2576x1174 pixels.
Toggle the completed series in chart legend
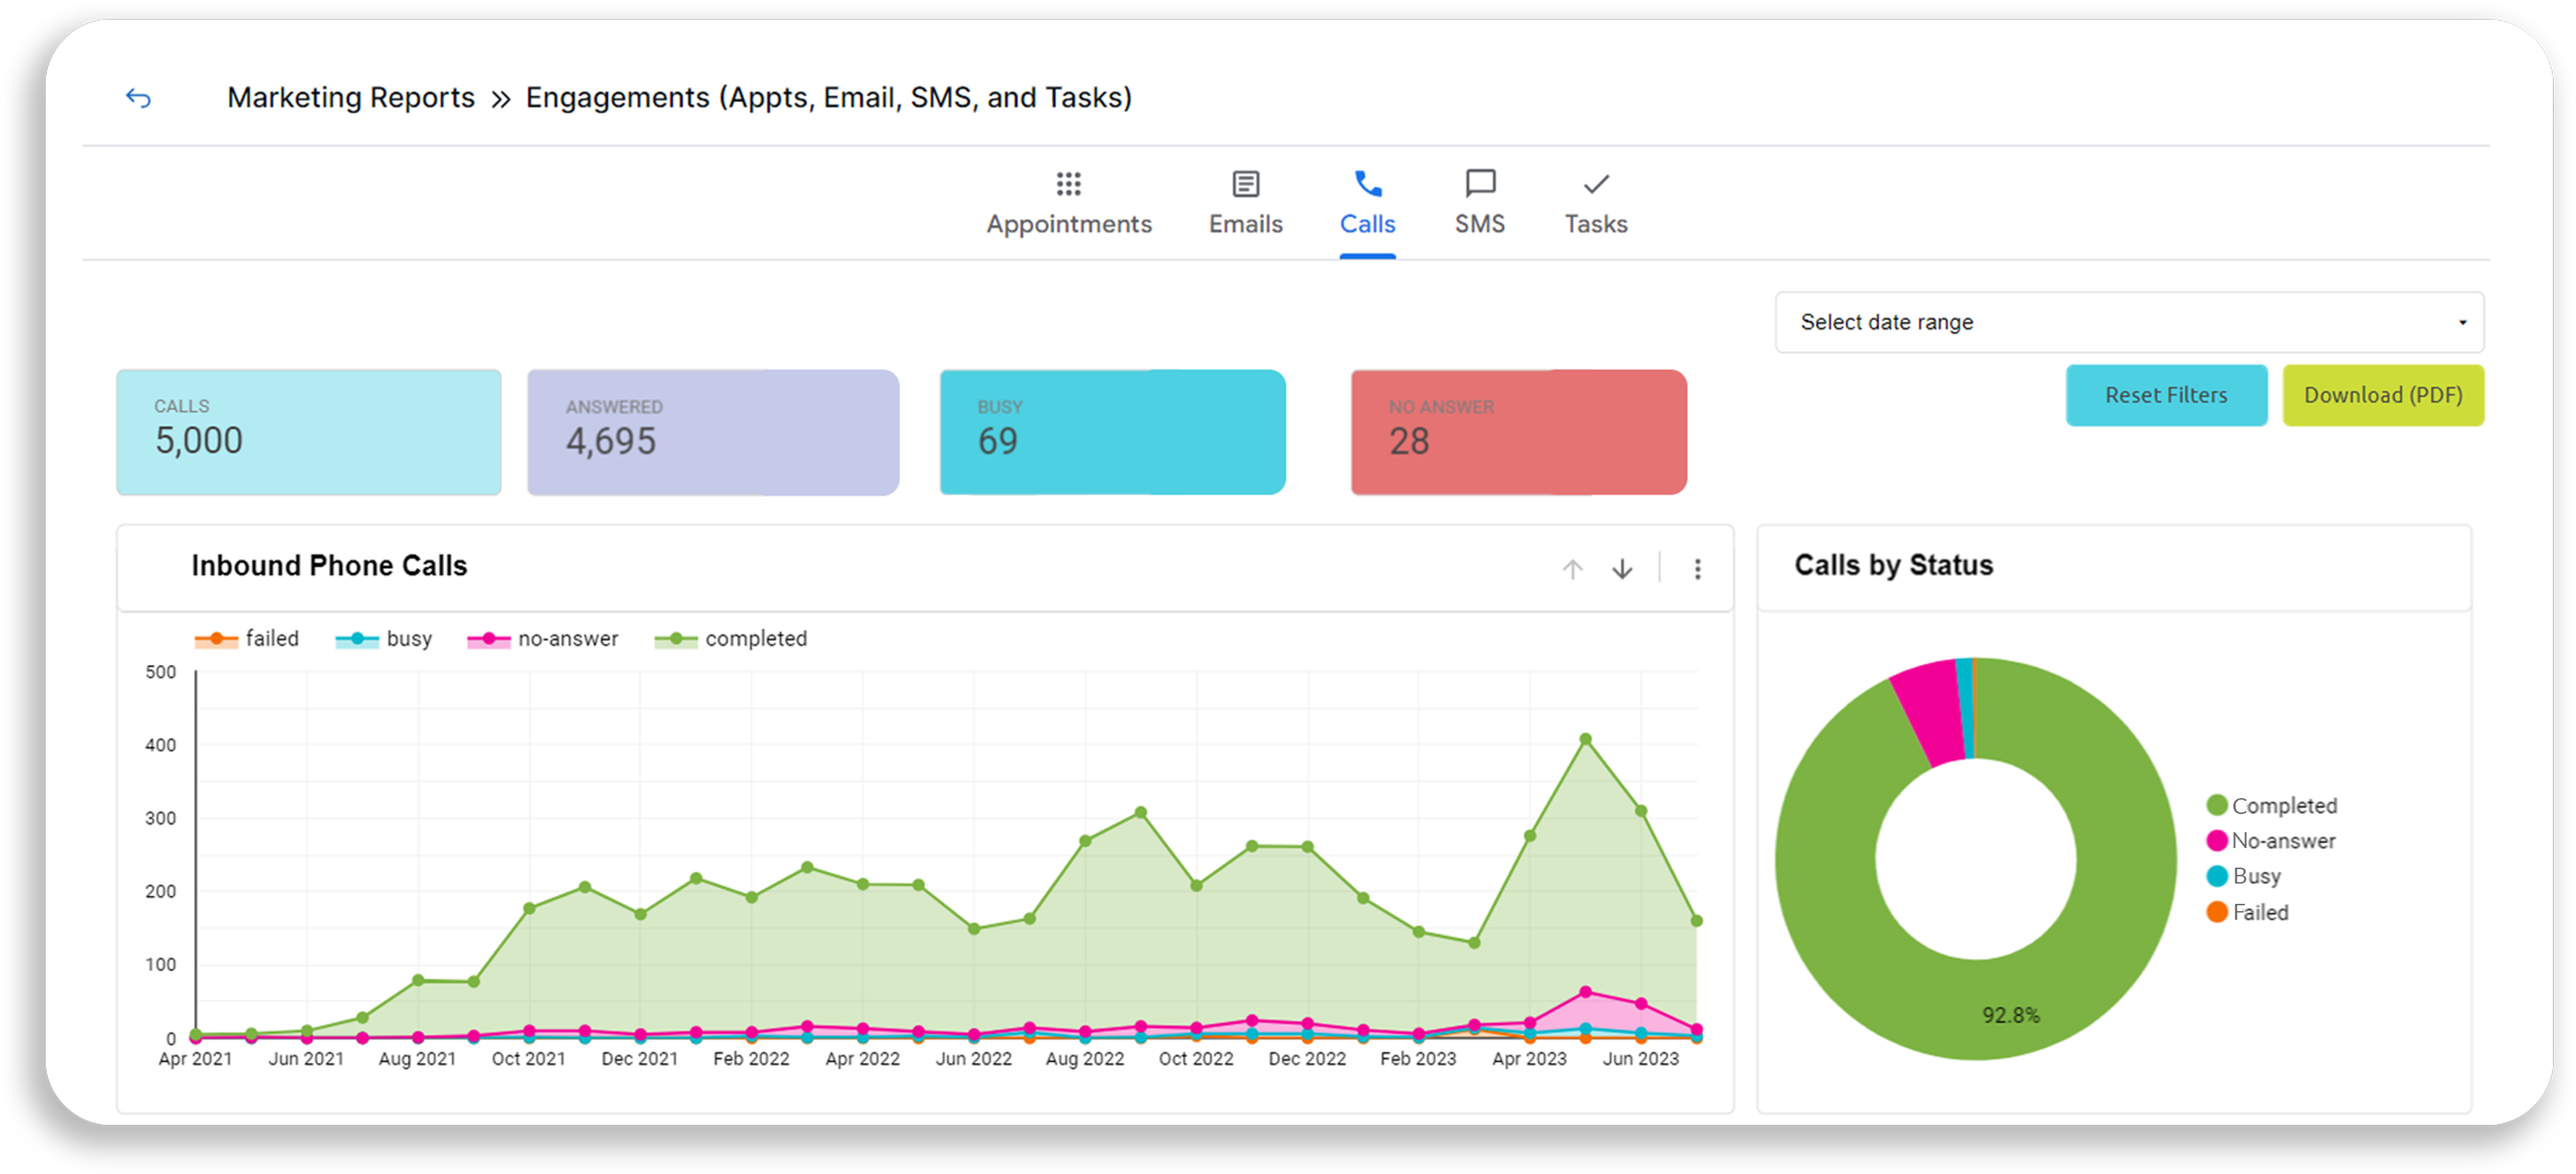tap(730, 638)
